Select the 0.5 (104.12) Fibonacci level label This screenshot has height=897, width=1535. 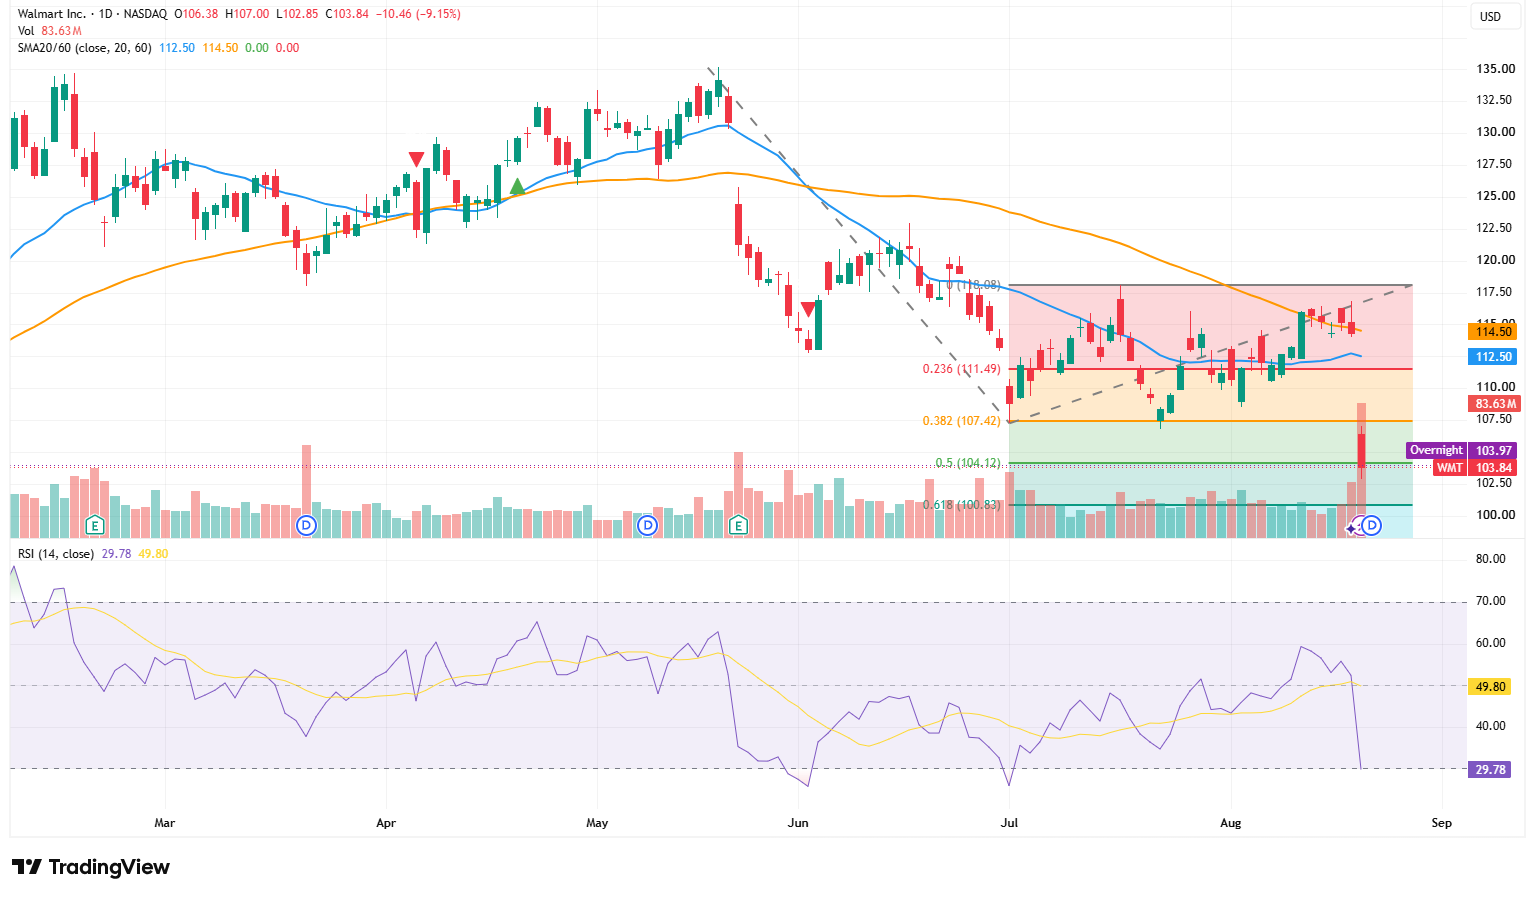(968, 463)
